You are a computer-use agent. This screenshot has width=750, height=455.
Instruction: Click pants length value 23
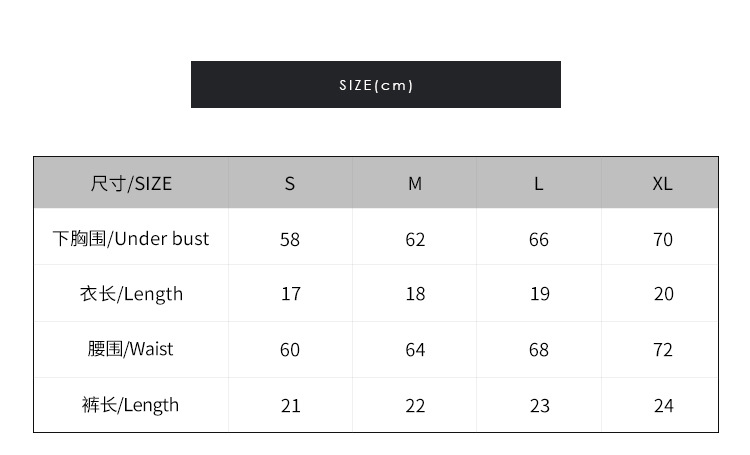point(539,405)
